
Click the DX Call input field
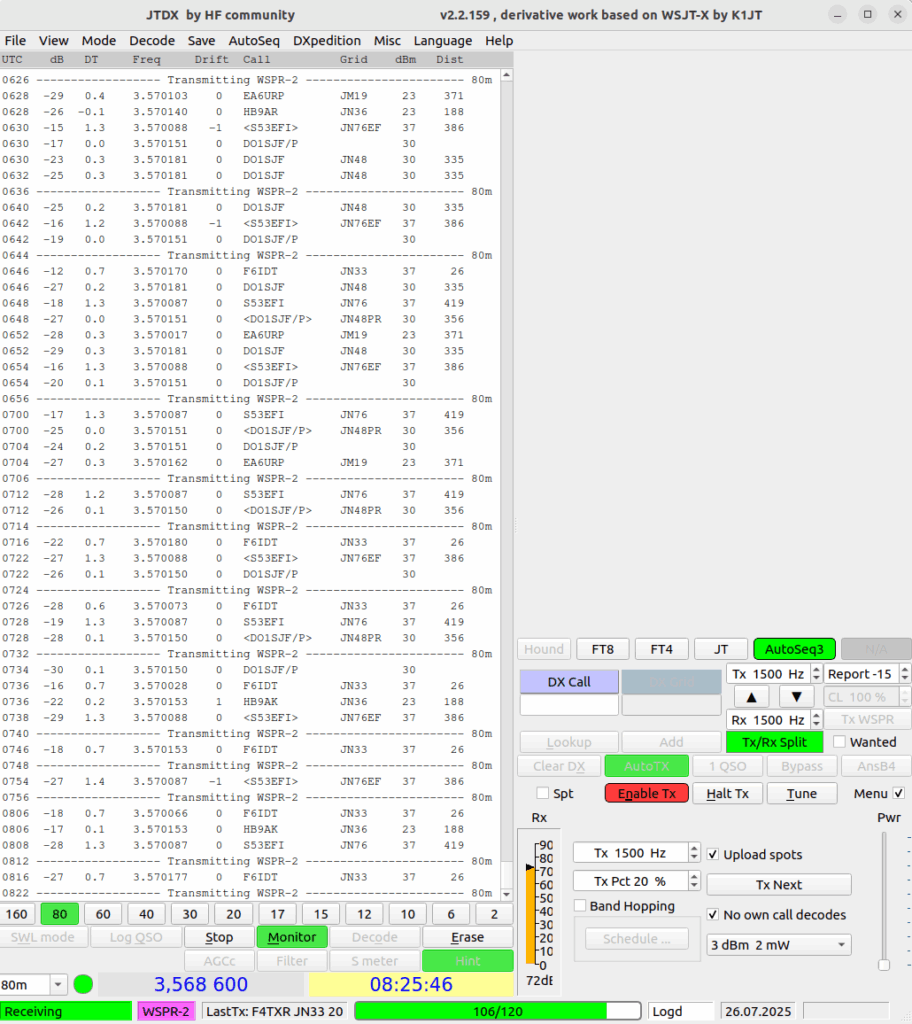pos(569,705)
